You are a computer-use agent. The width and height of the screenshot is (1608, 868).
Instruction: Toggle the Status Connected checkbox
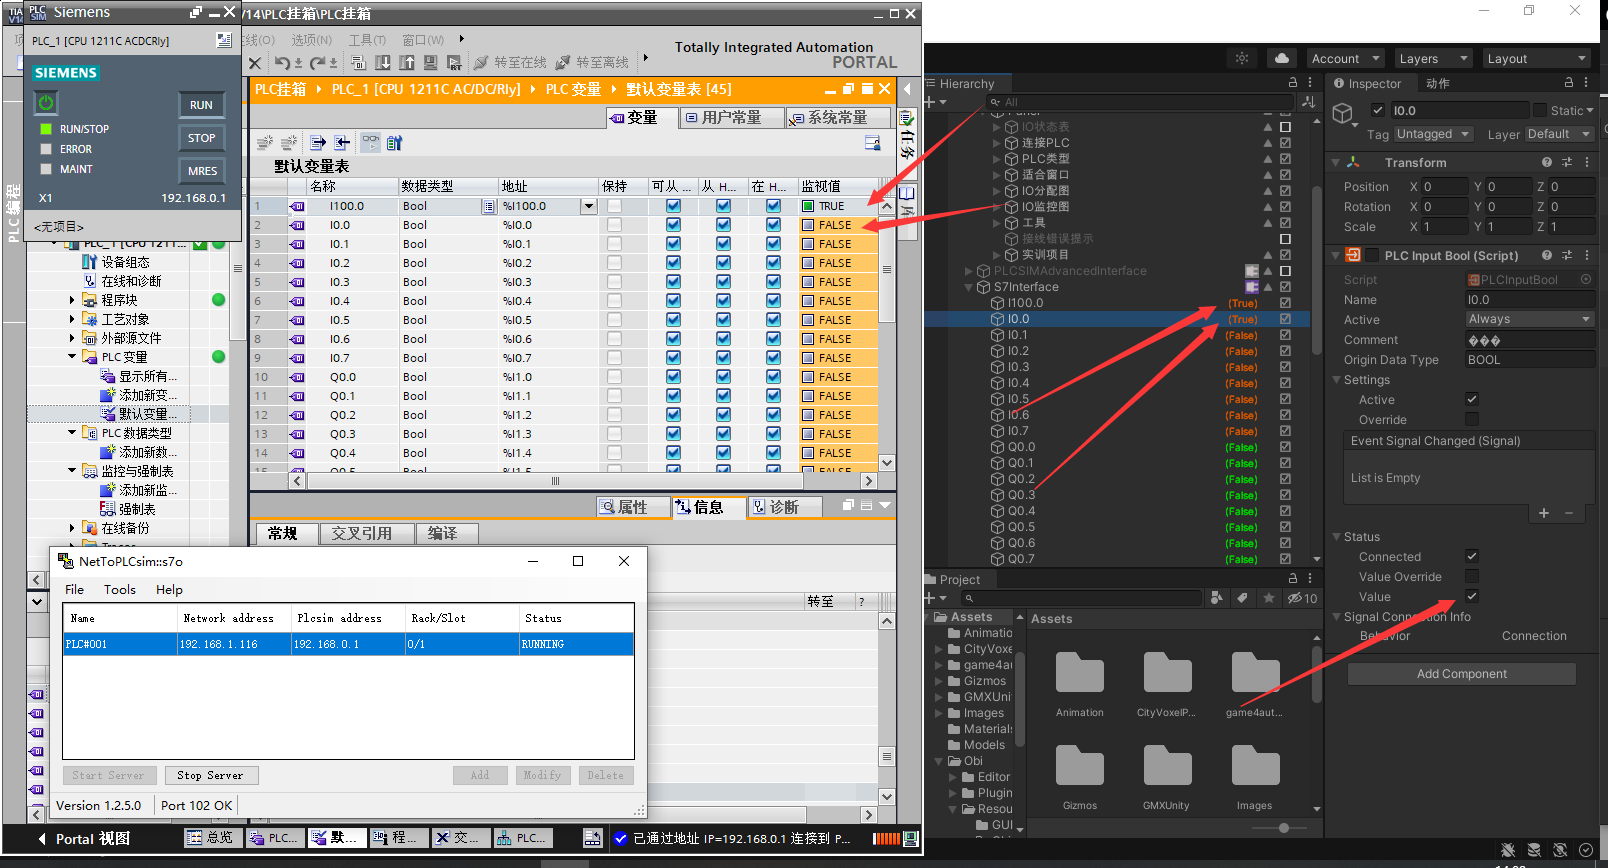[1472, 557]
